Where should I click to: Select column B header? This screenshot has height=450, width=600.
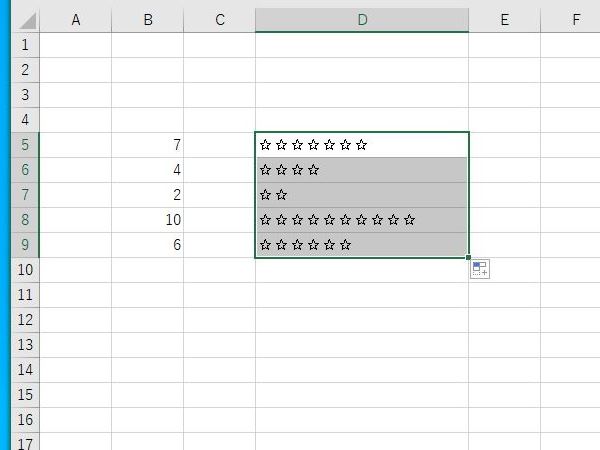(147, 20)
